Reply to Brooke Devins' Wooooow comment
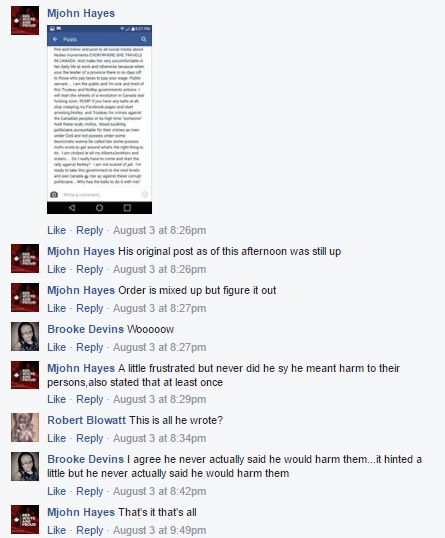This screenshot has width=445, height=538. click(90, 347)
